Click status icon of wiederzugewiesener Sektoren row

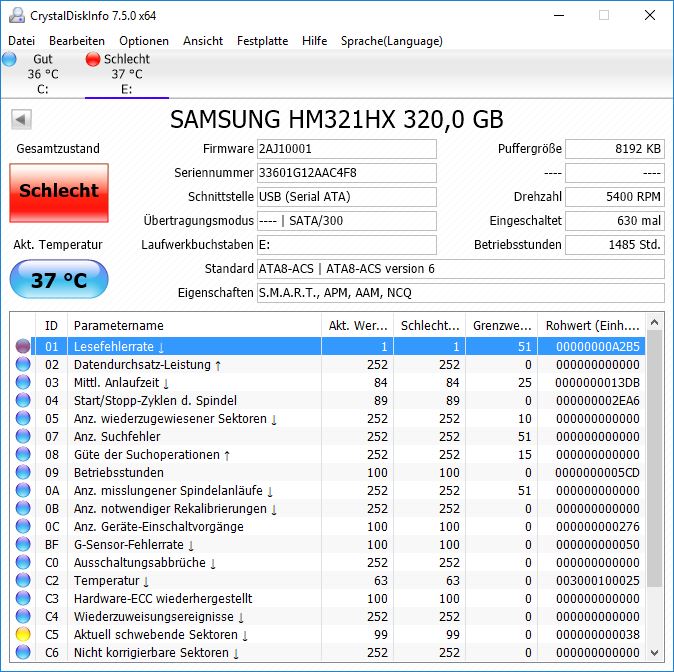(23, 418)
